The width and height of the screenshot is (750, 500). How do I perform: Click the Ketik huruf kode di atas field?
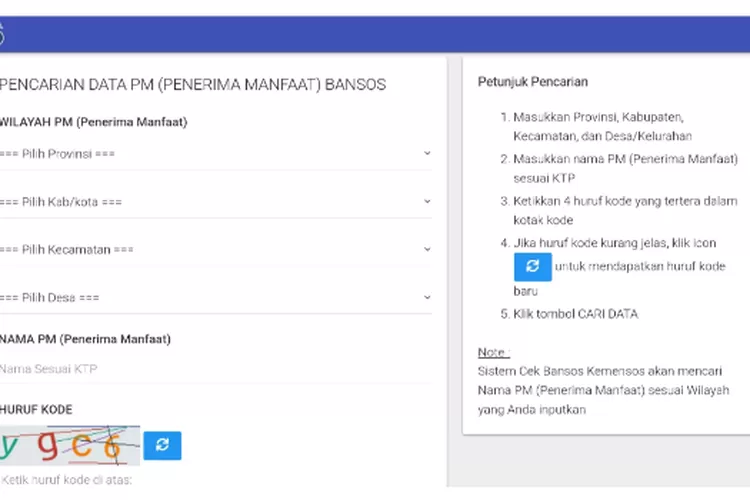pos(67,480)
